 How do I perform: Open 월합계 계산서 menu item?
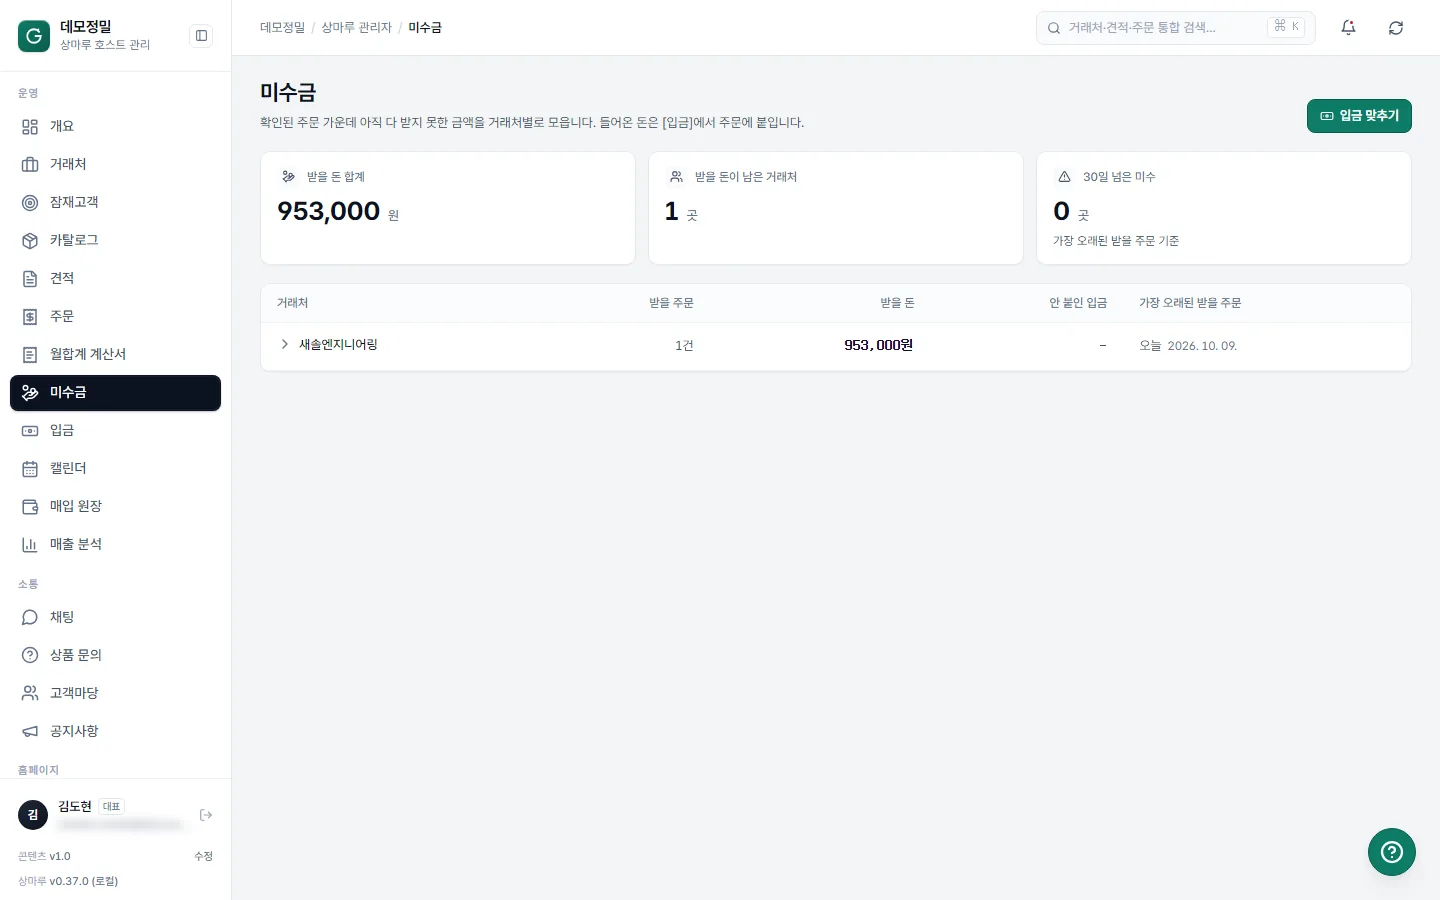pos(115,355)
